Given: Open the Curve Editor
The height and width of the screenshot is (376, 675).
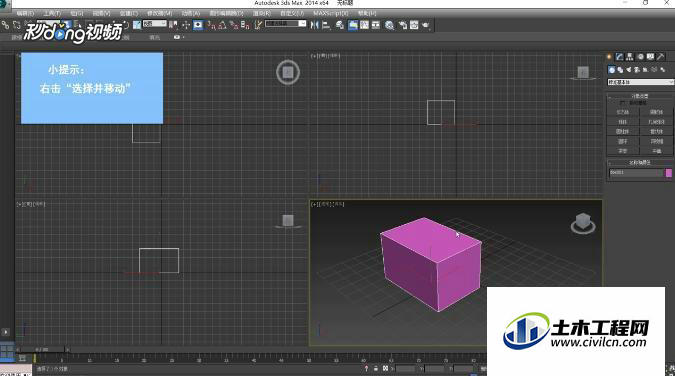Looking at the screenshot, I should coord(364,25).
